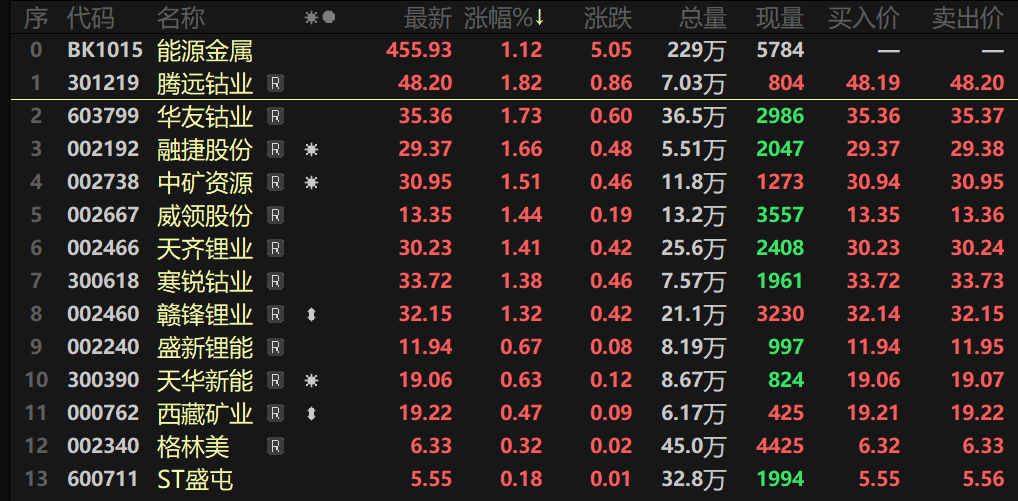
Task: Sort by 最新 price column header
Action: pyautogui.click(x=428, y=19)
